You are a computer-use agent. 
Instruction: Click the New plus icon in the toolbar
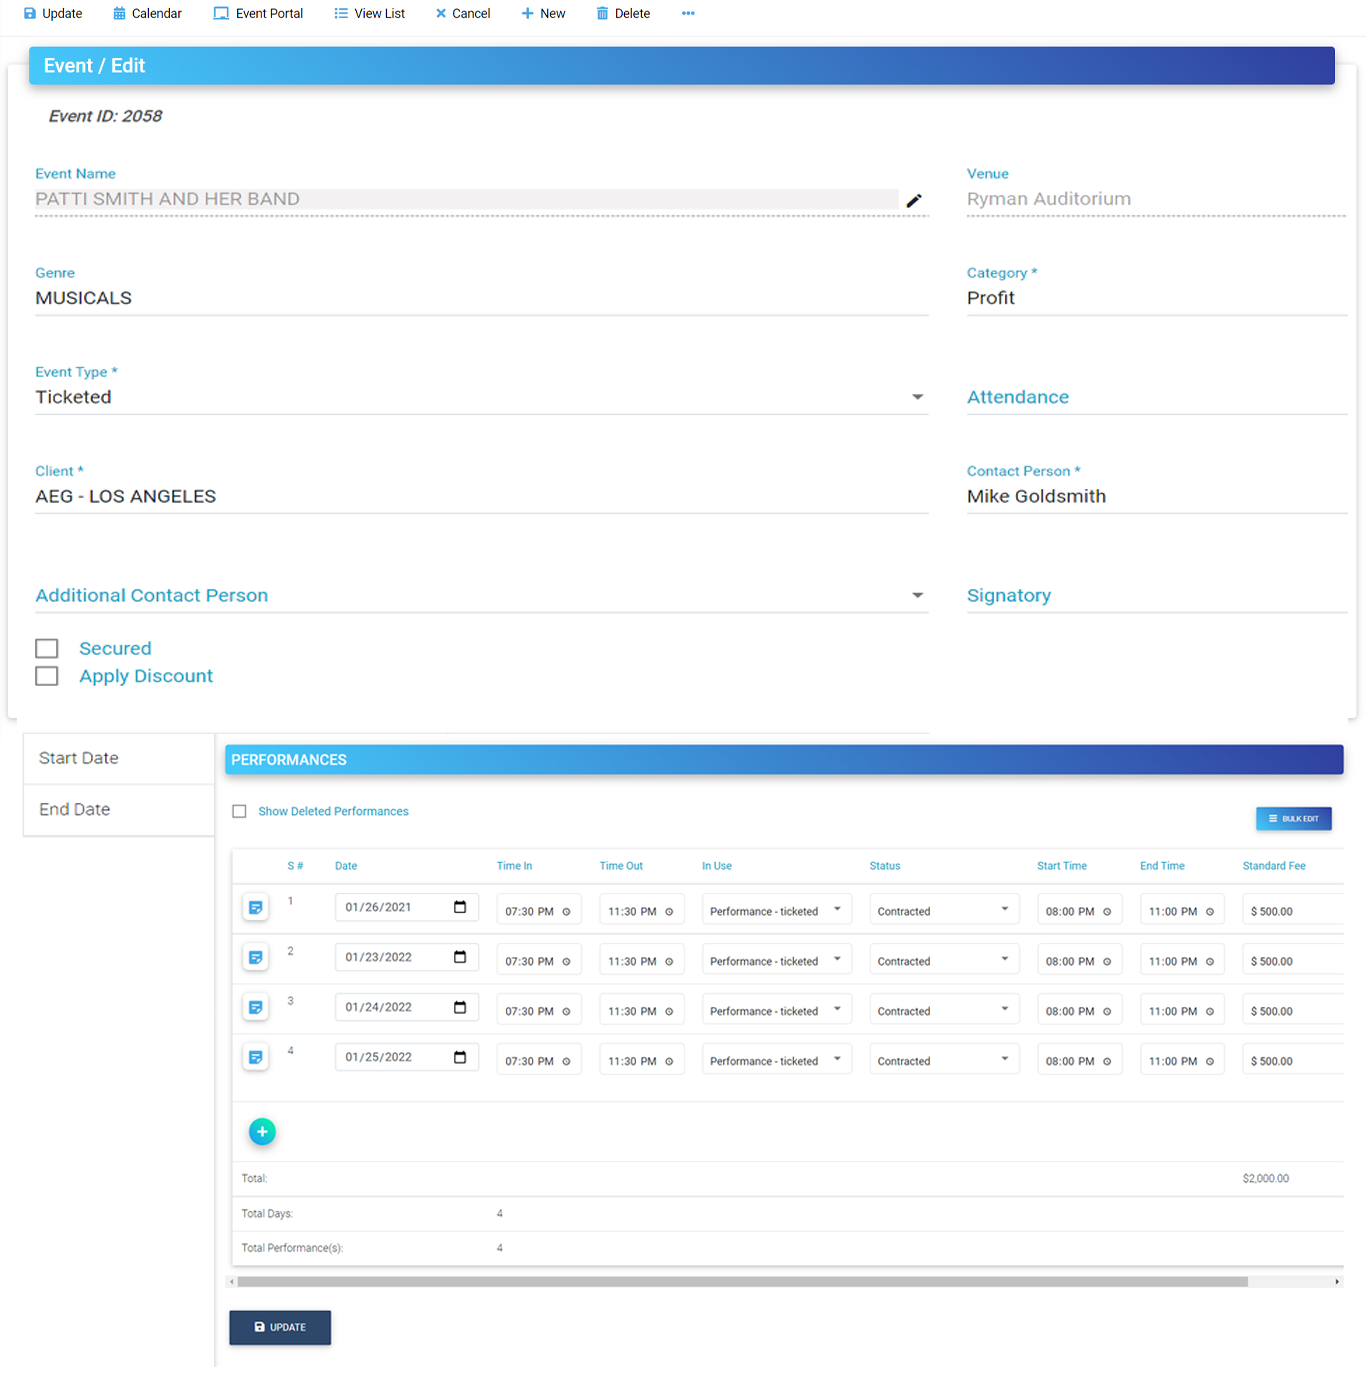pyautogui.click(x=527, y=13)
